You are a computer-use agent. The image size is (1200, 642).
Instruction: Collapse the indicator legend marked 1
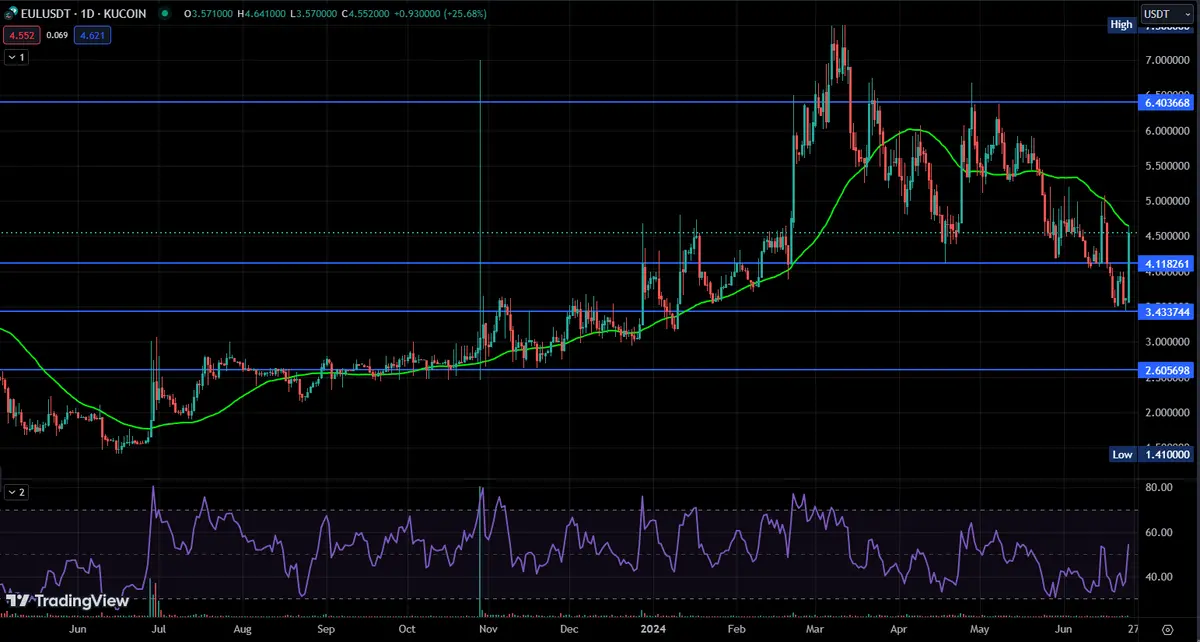click(16, 57)
